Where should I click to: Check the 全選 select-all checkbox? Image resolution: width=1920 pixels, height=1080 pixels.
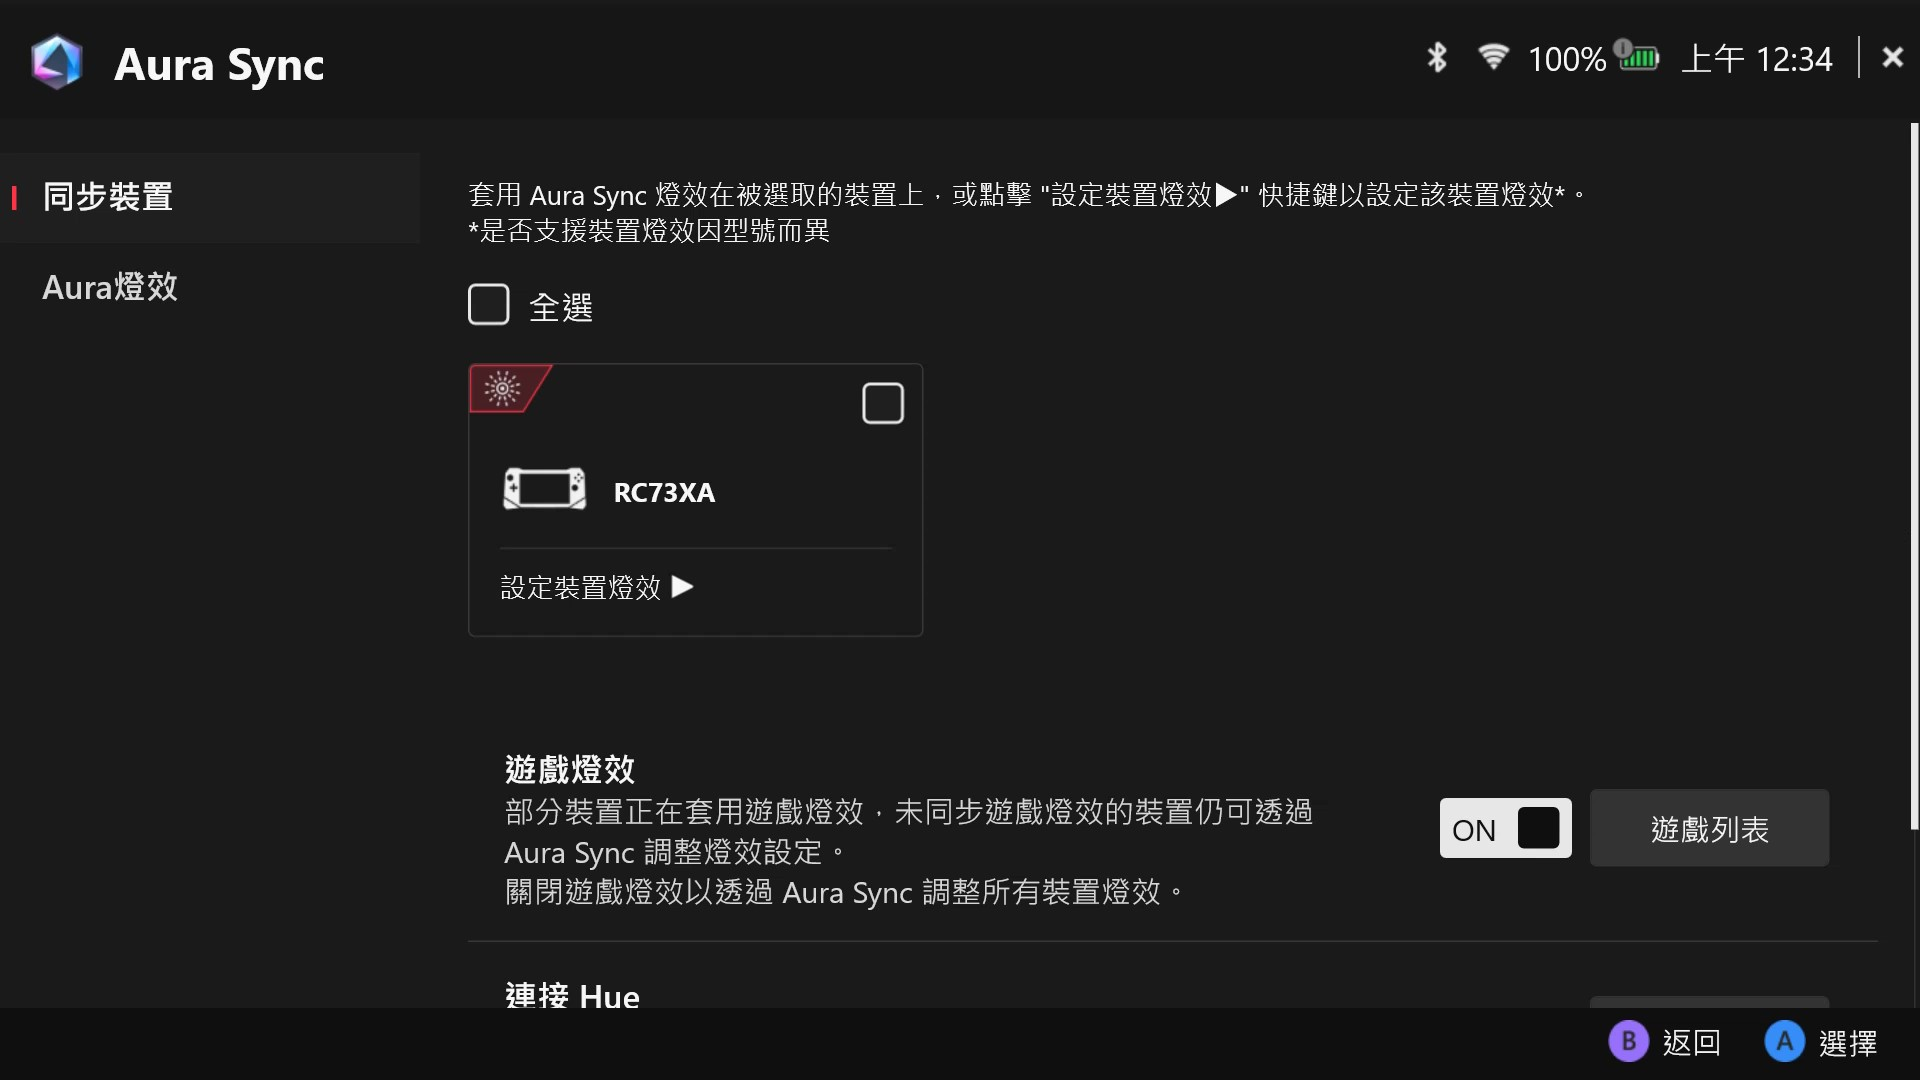[x=489, y=305]
